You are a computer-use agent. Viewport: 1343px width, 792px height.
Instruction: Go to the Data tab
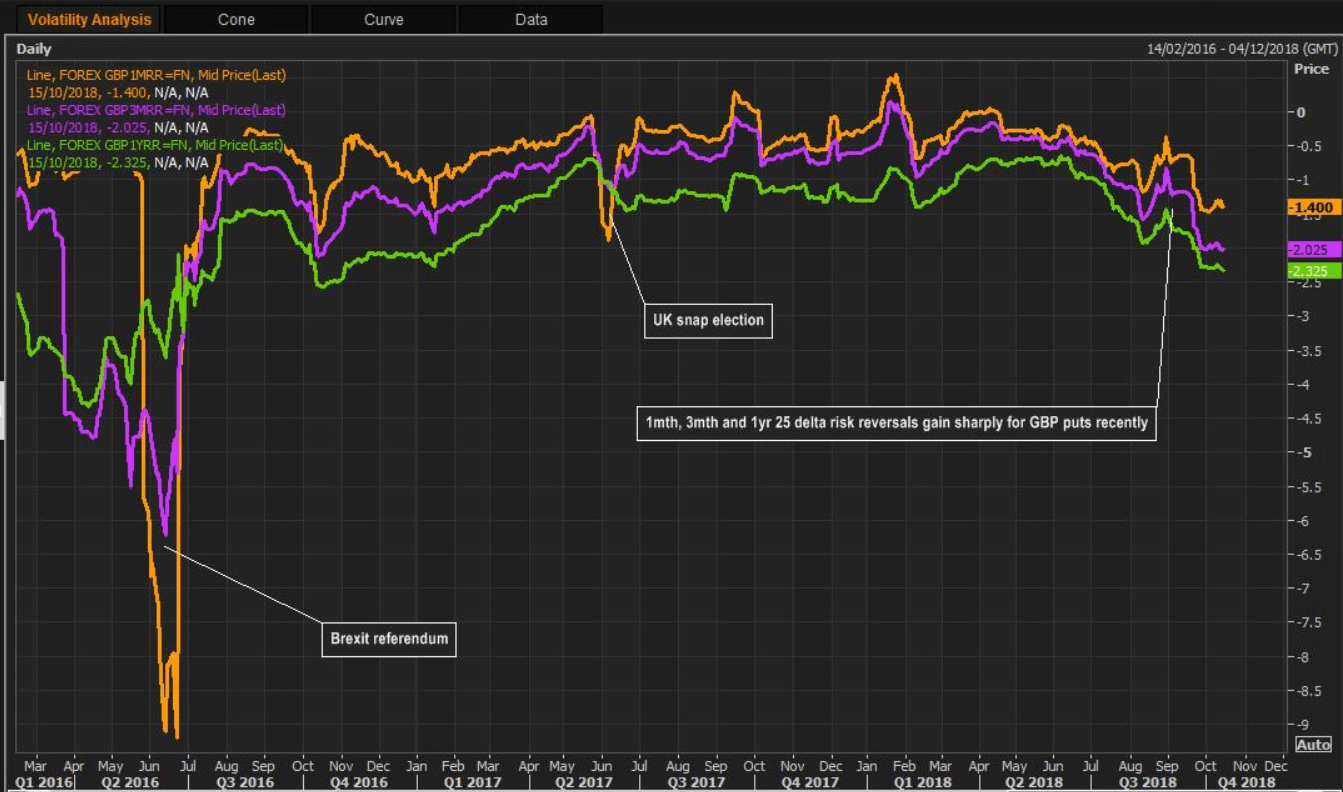[531, 19]
